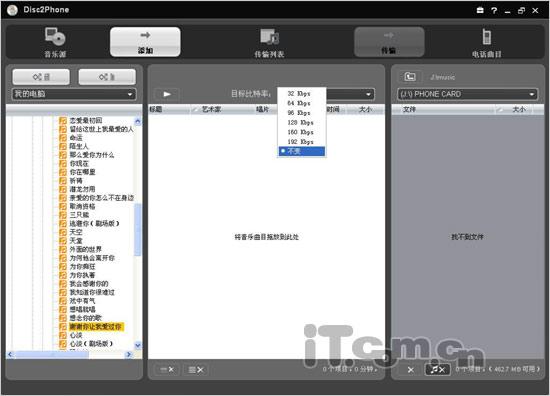This screenshot has width=550, height=396.
Task: Sort transfer list by its 大小 column
Action: click(x=365, y=109)
